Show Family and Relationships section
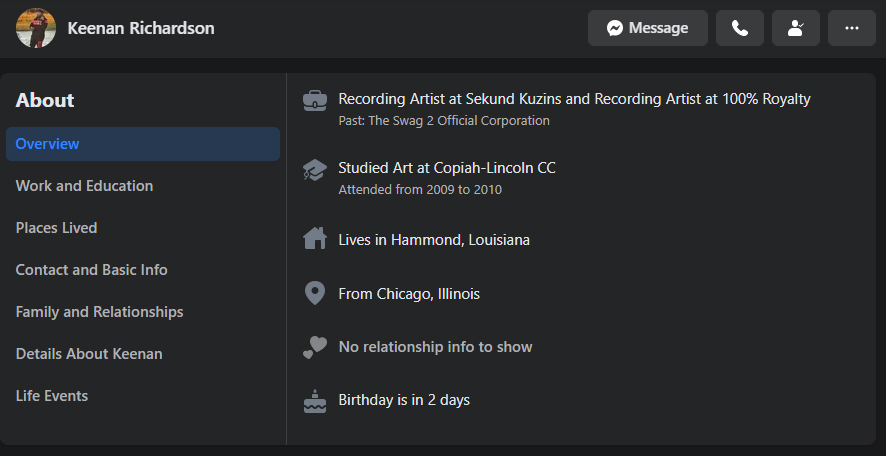Image resolution: width=886 pixels, height=456 pixels. point(100,312)
